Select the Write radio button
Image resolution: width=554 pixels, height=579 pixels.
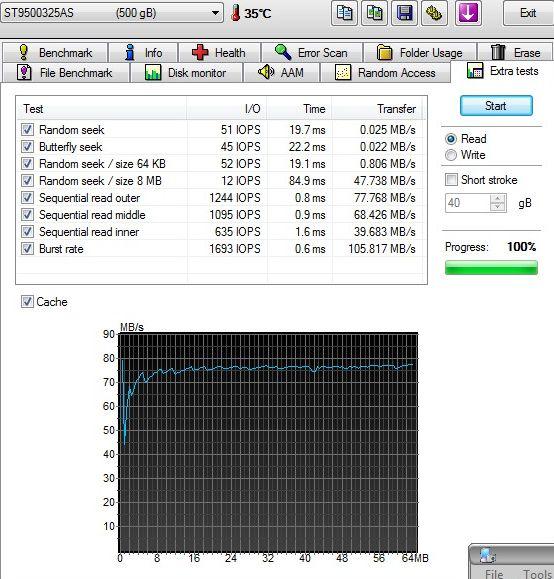(451, 155)
